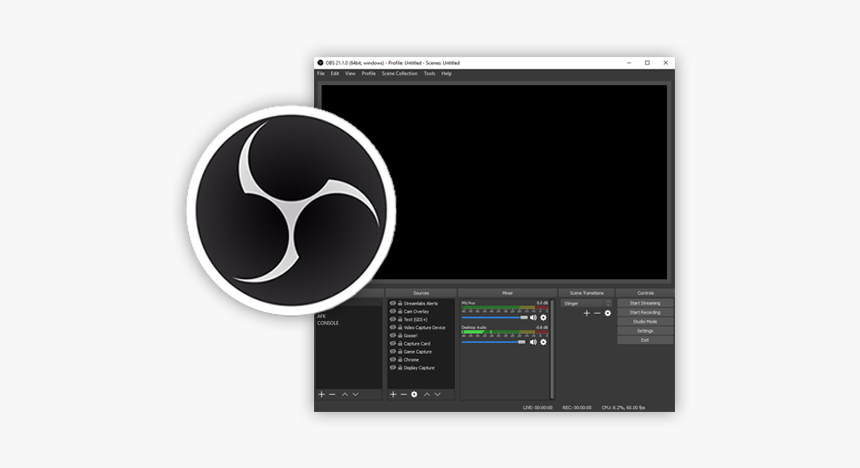Toggle visibility of Video Capture Device source

pyautogui.click(x=393, y=328)
